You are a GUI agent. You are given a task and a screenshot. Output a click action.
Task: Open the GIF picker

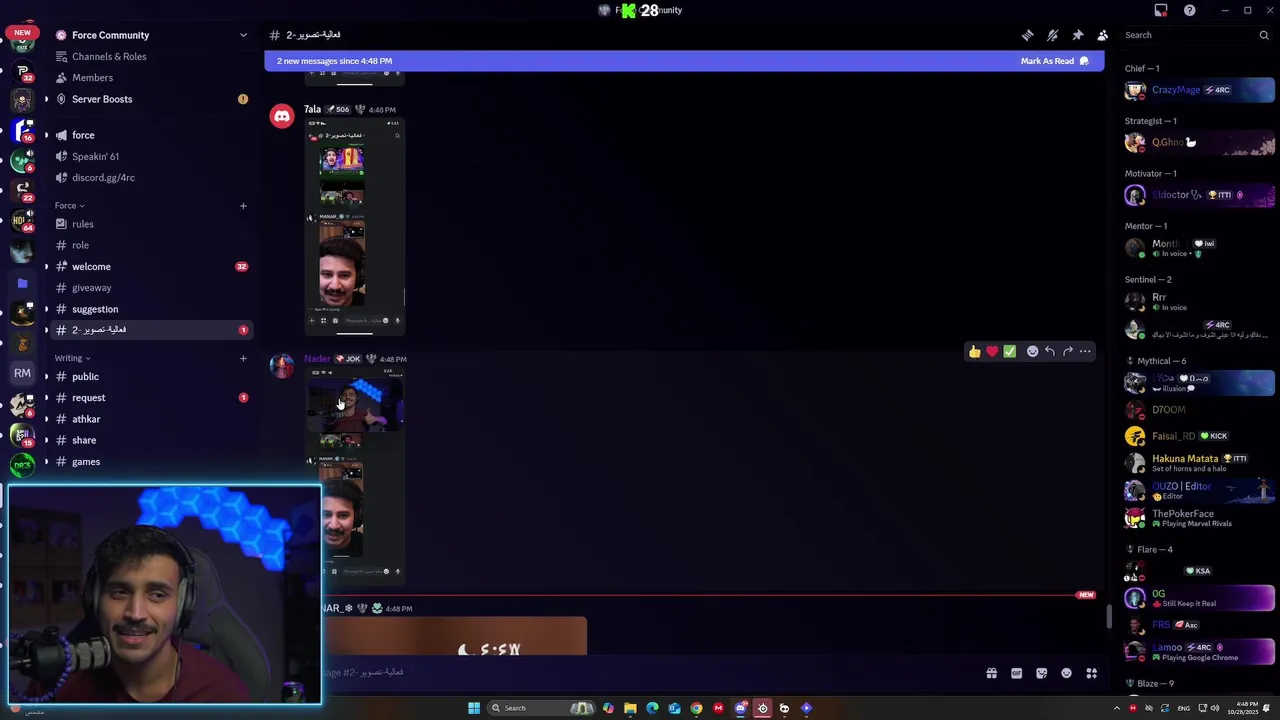pyautogui.click(x=1016, y=673)
